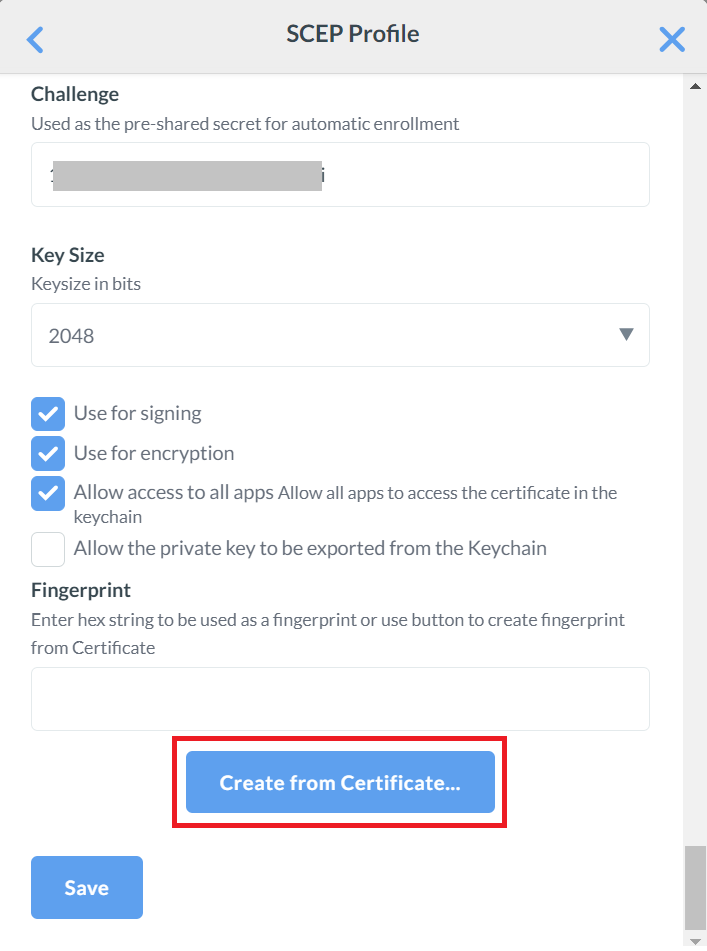The width and height of the screenshot is (707, 951).
Task: Uncheck Use for encryption checkbox
Action: click(48, 453)
